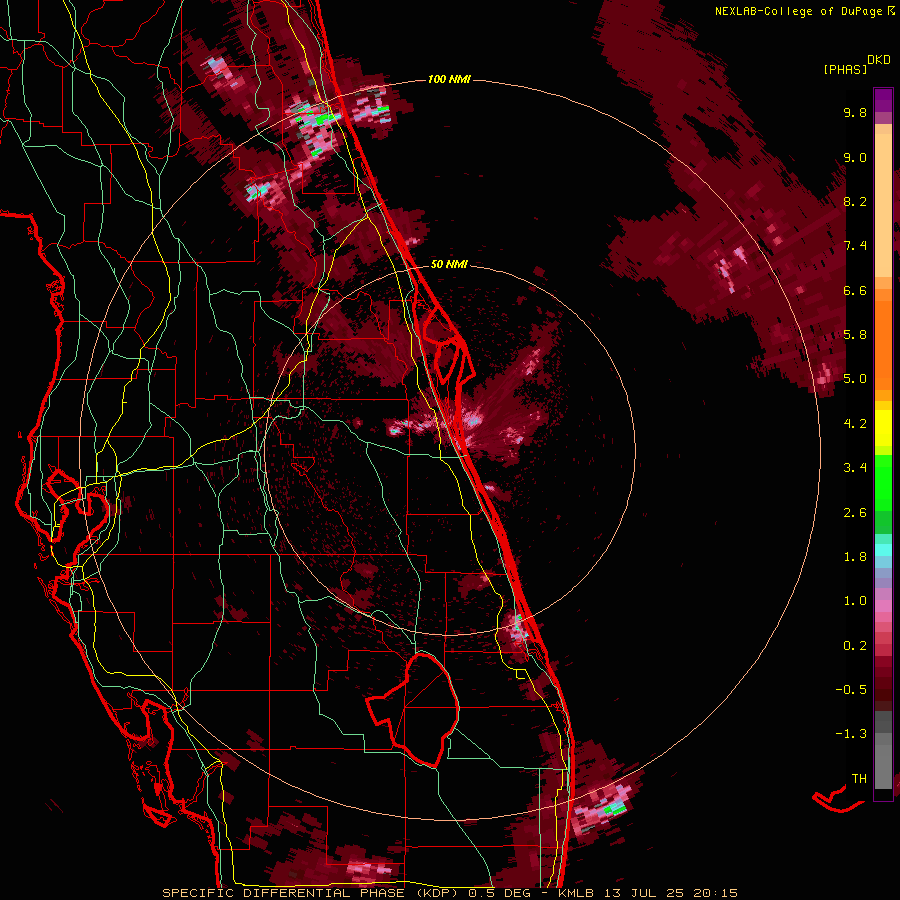Click the 100 NMI range ring label
Image resolution: width=900 pixels, height=900 pixels.
coord(449,79)
